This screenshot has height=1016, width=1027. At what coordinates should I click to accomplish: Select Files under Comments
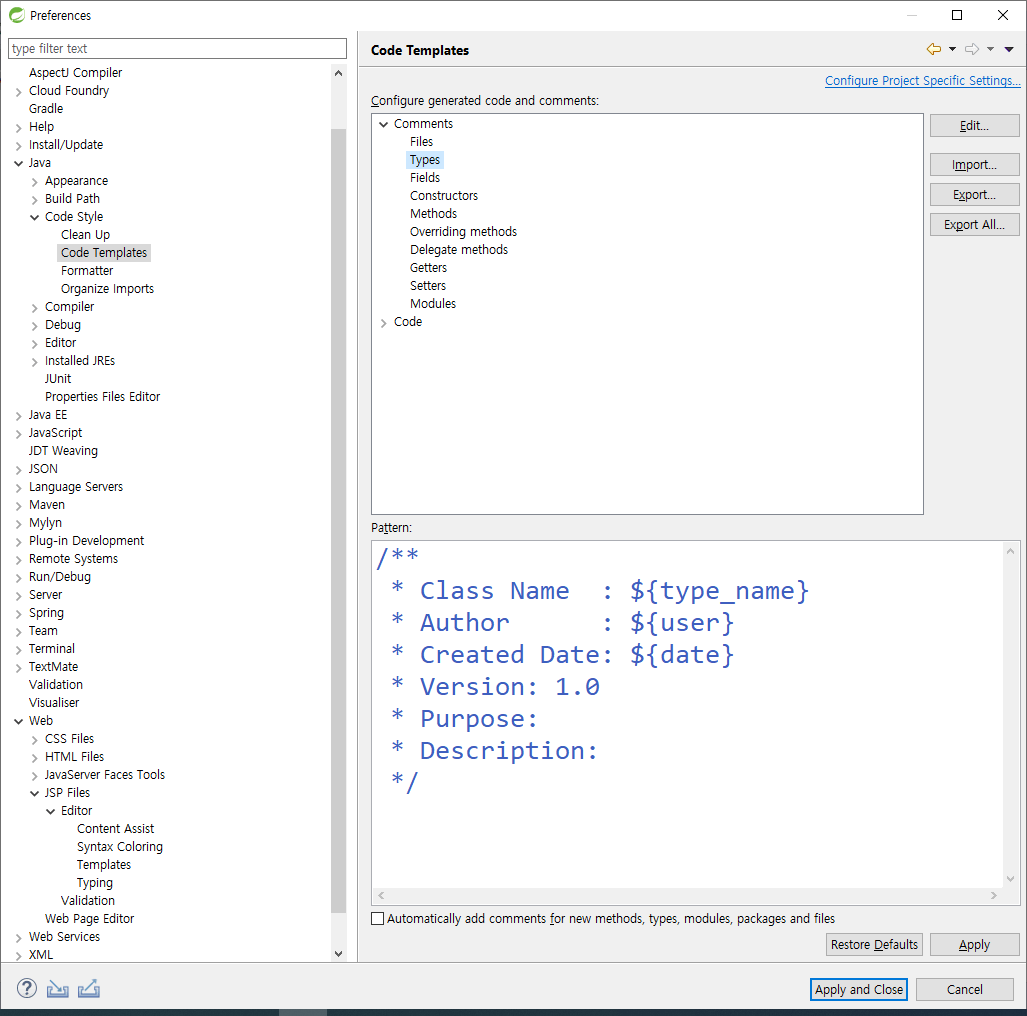point(421,141)
